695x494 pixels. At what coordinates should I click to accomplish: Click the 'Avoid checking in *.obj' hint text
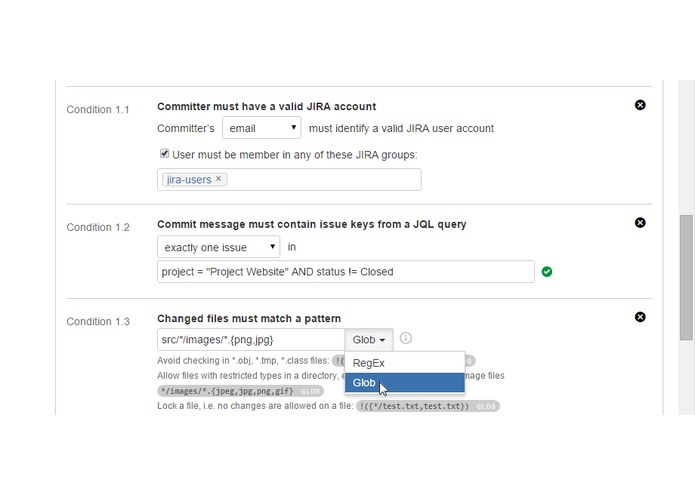pyautogui.click(x=243, y=360)
